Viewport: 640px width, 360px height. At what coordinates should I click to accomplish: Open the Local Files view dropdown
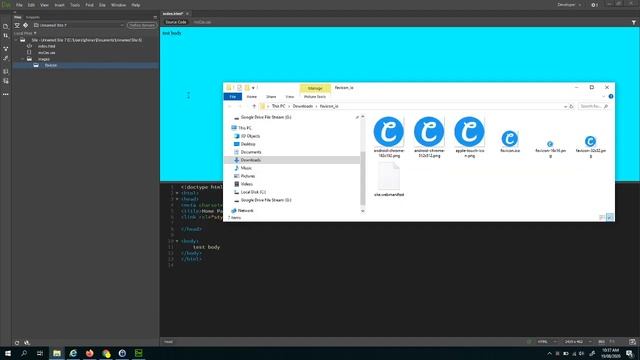[25, 33]
